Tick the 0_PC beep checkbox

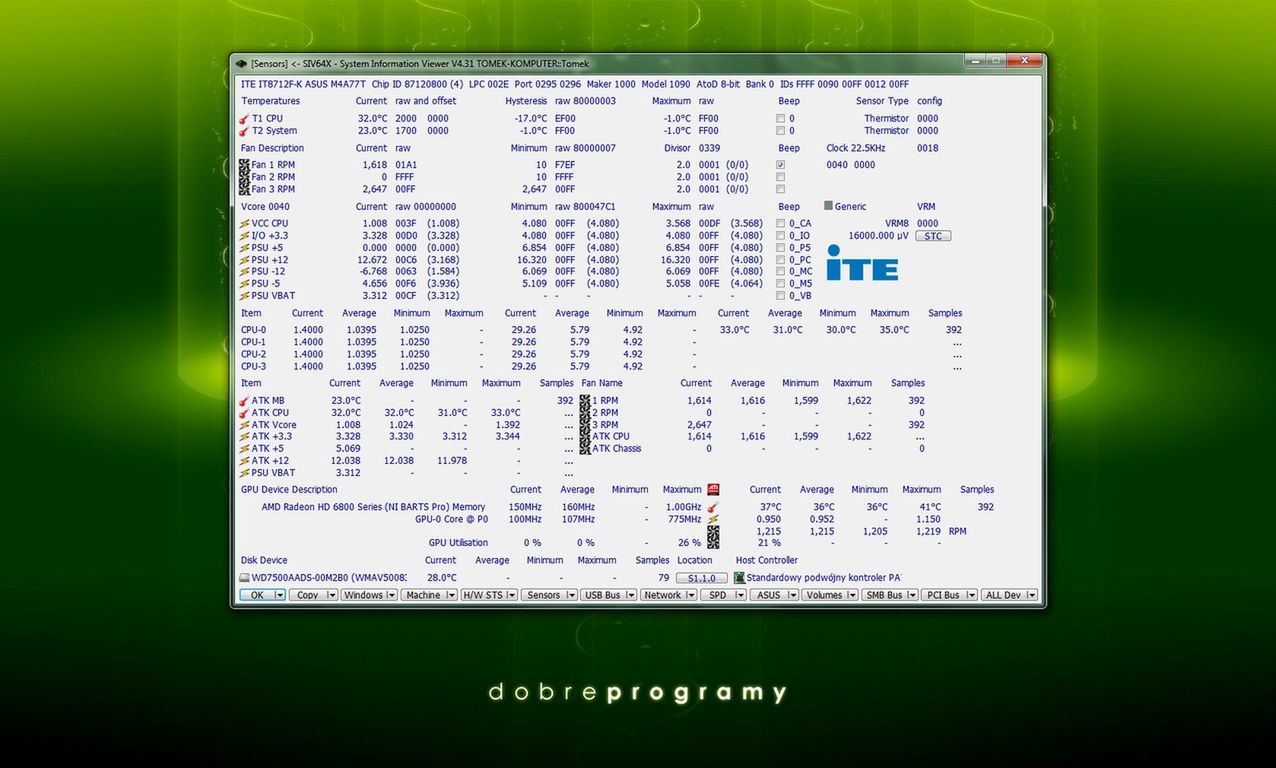(781, 260)
